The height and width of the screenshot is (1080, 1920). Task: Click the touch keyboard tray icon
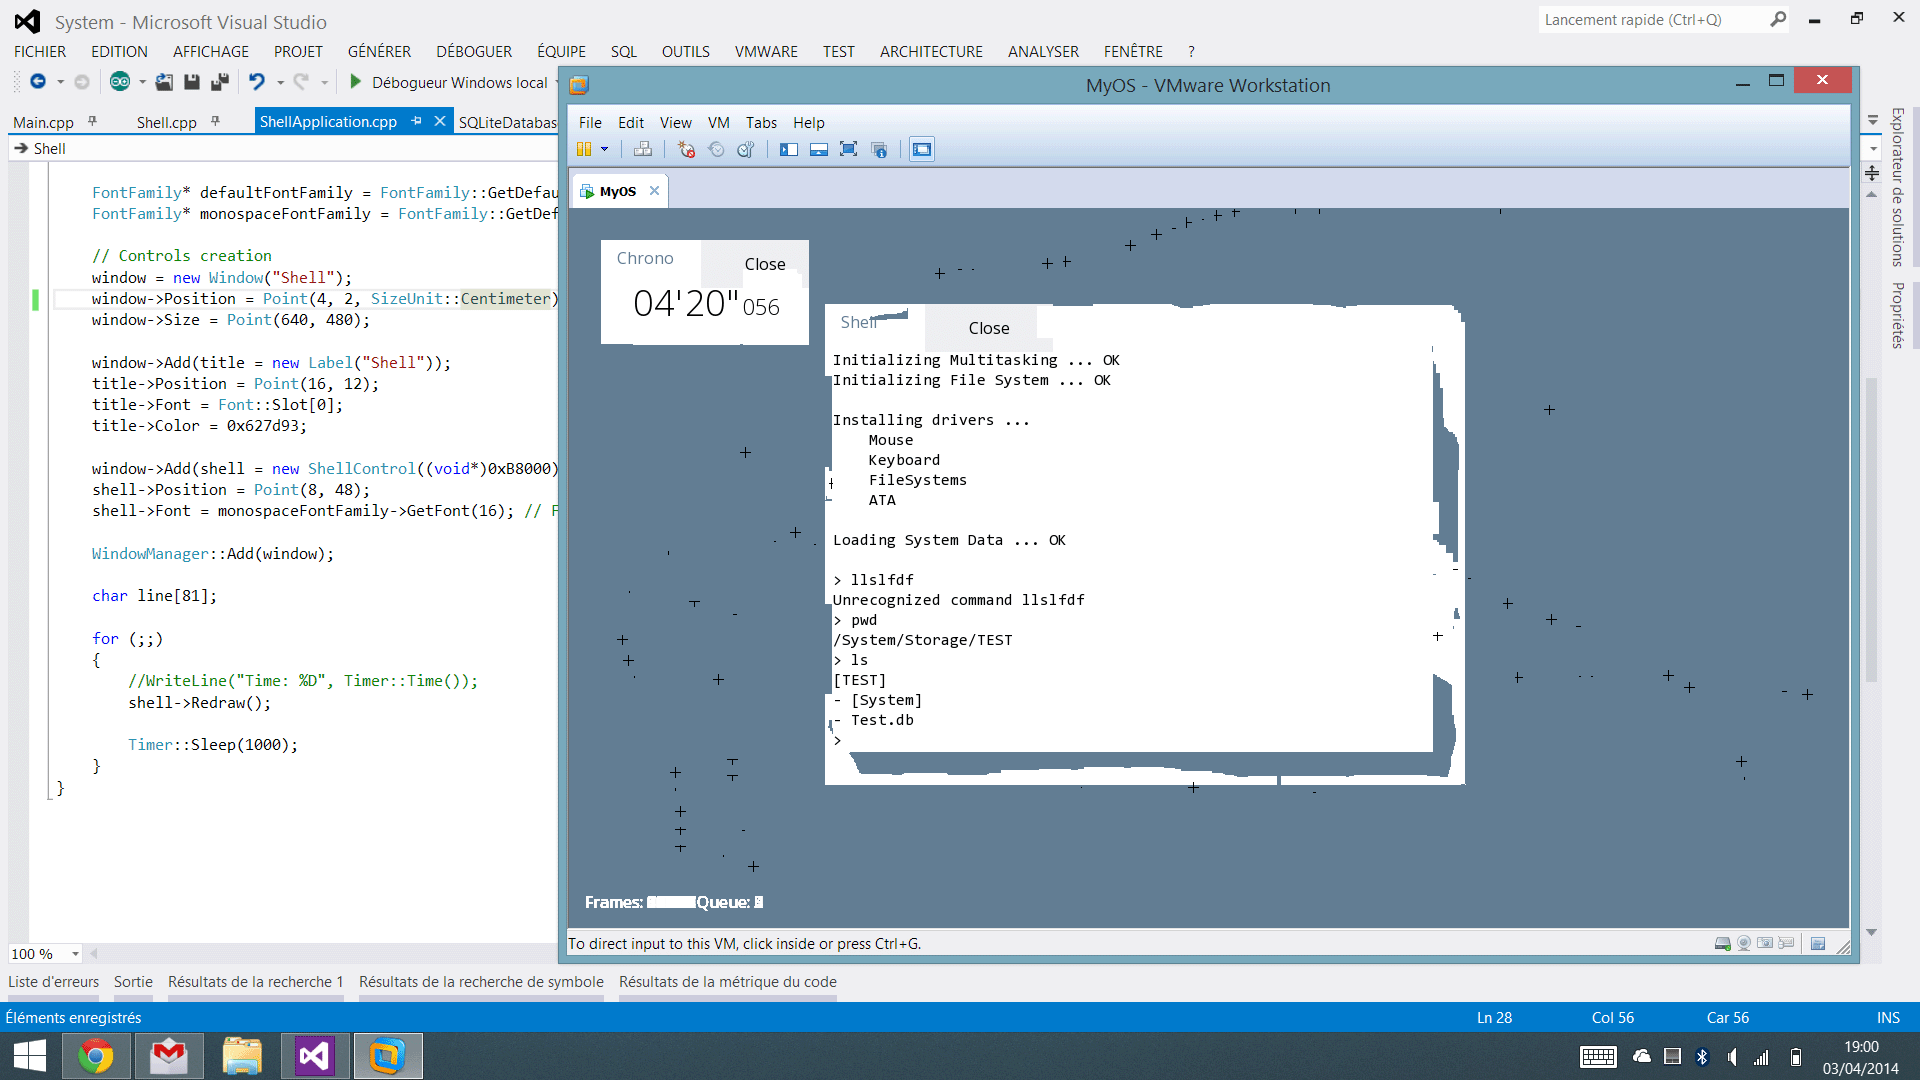point(1598,1057)
